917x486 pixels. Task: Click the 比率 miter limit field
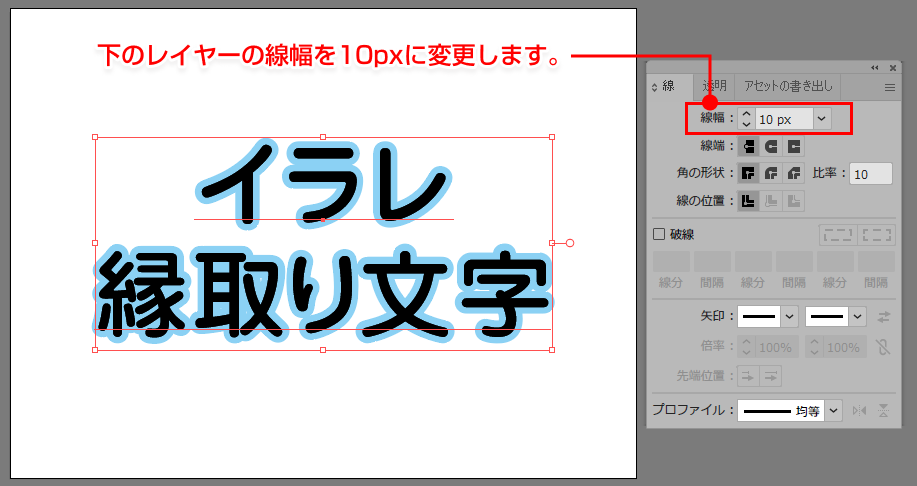[x=871, y=174]
